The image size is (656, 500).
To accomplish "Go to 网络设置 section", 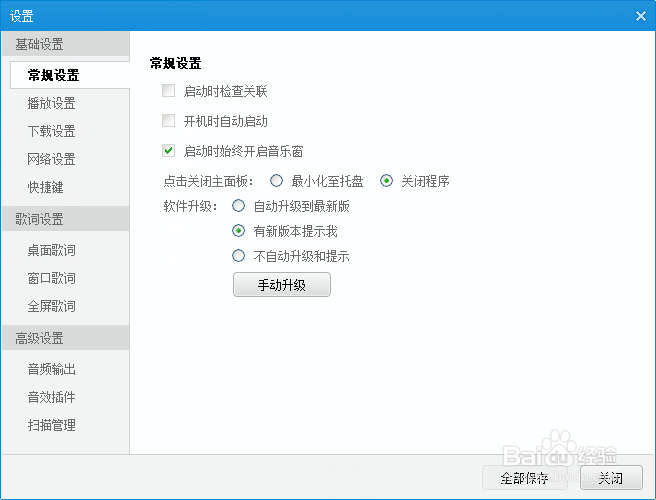I will [x=51, y=159].
